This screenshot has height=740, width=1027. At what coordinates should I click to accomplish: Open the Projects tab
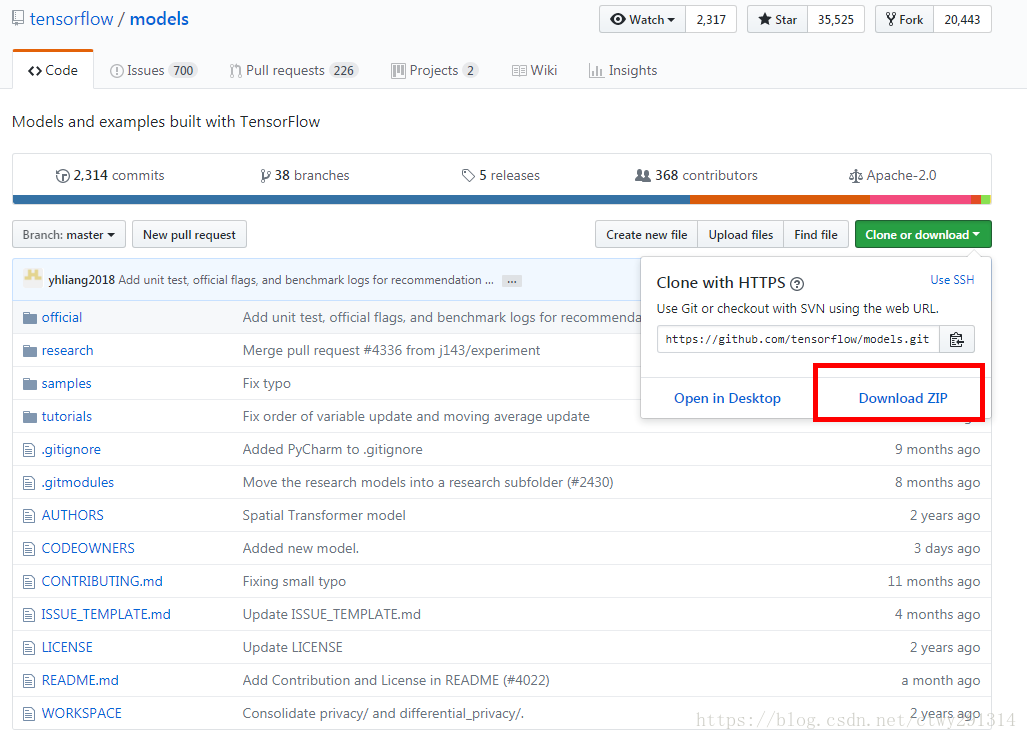click(434, 70)
